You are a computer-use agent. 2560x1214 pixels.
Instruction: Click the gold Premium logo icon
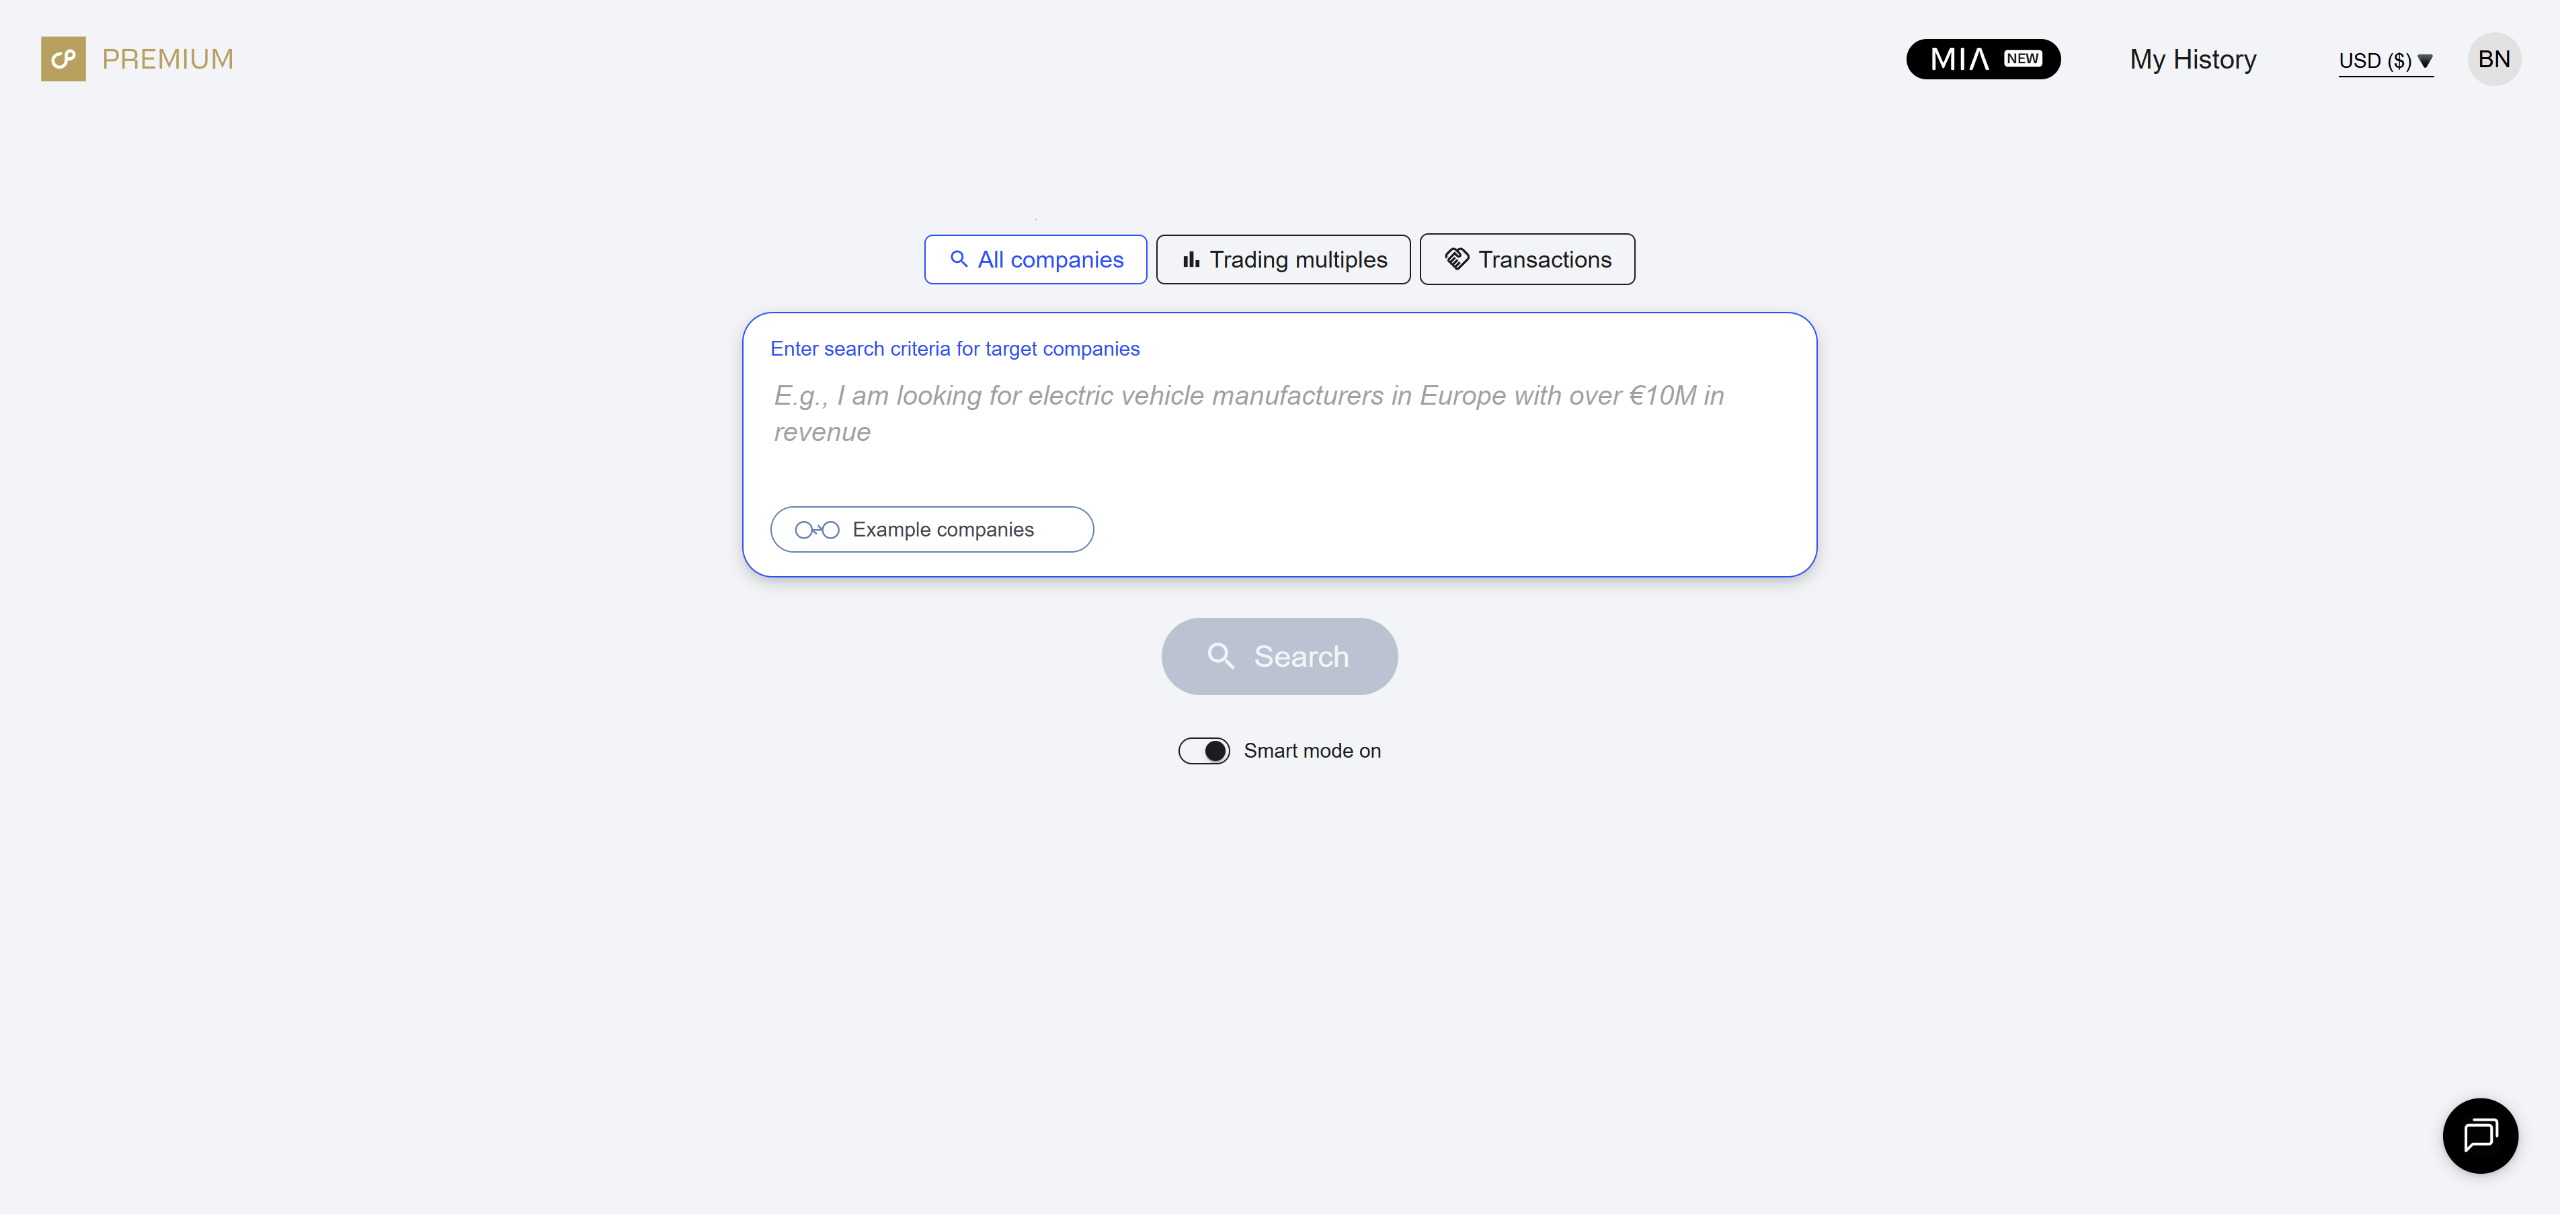[63, 59]
